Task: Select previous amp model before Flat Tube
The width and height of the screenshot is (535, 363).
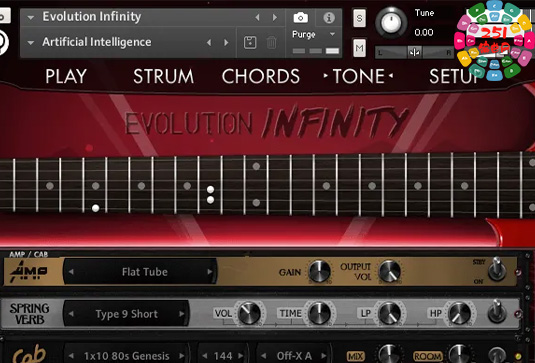Action: pyautogui.click(x=71, y=272)
